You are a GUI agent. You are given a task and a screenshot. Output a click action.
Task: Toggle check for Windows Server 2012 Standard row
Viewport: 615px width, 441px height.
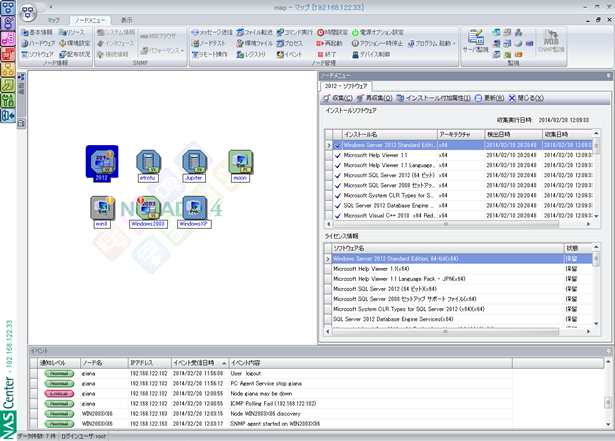click(x=338, y=145)
